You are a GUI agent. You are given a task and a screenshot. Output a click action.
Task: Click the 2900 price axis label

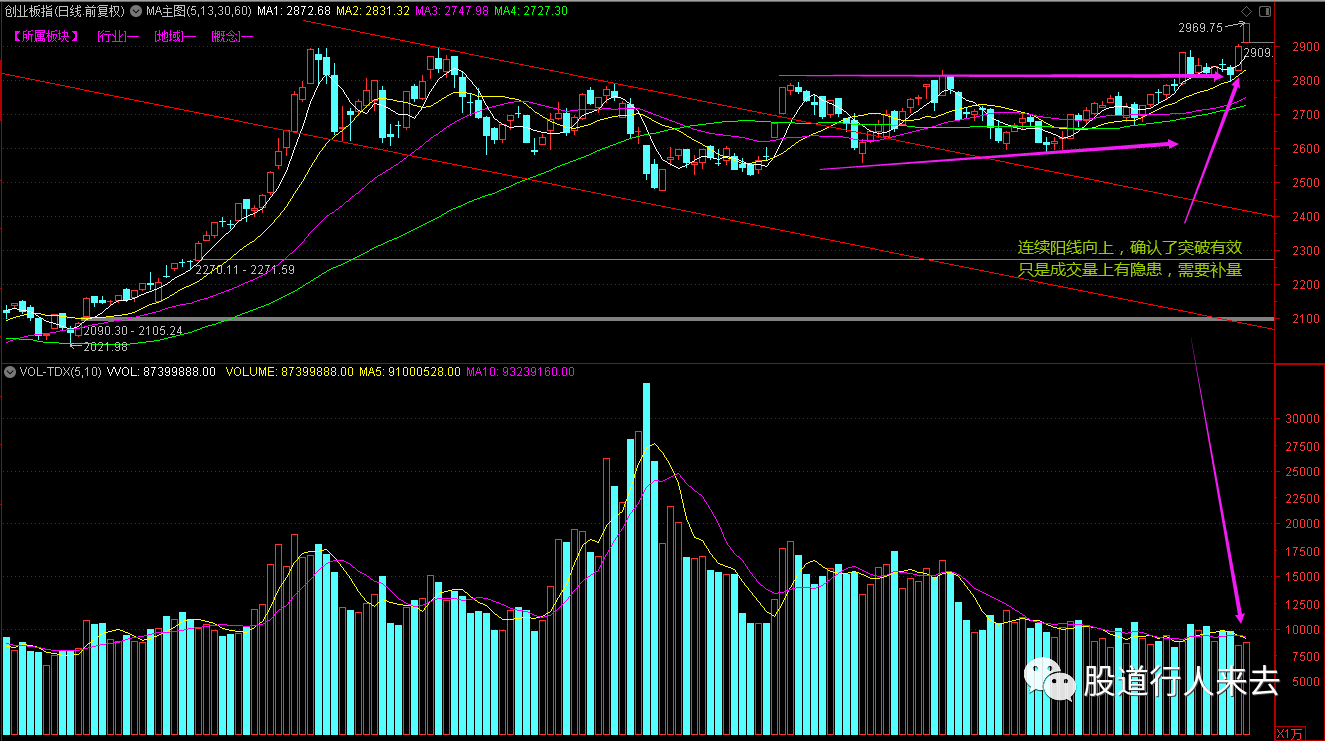click(1305, 47)
